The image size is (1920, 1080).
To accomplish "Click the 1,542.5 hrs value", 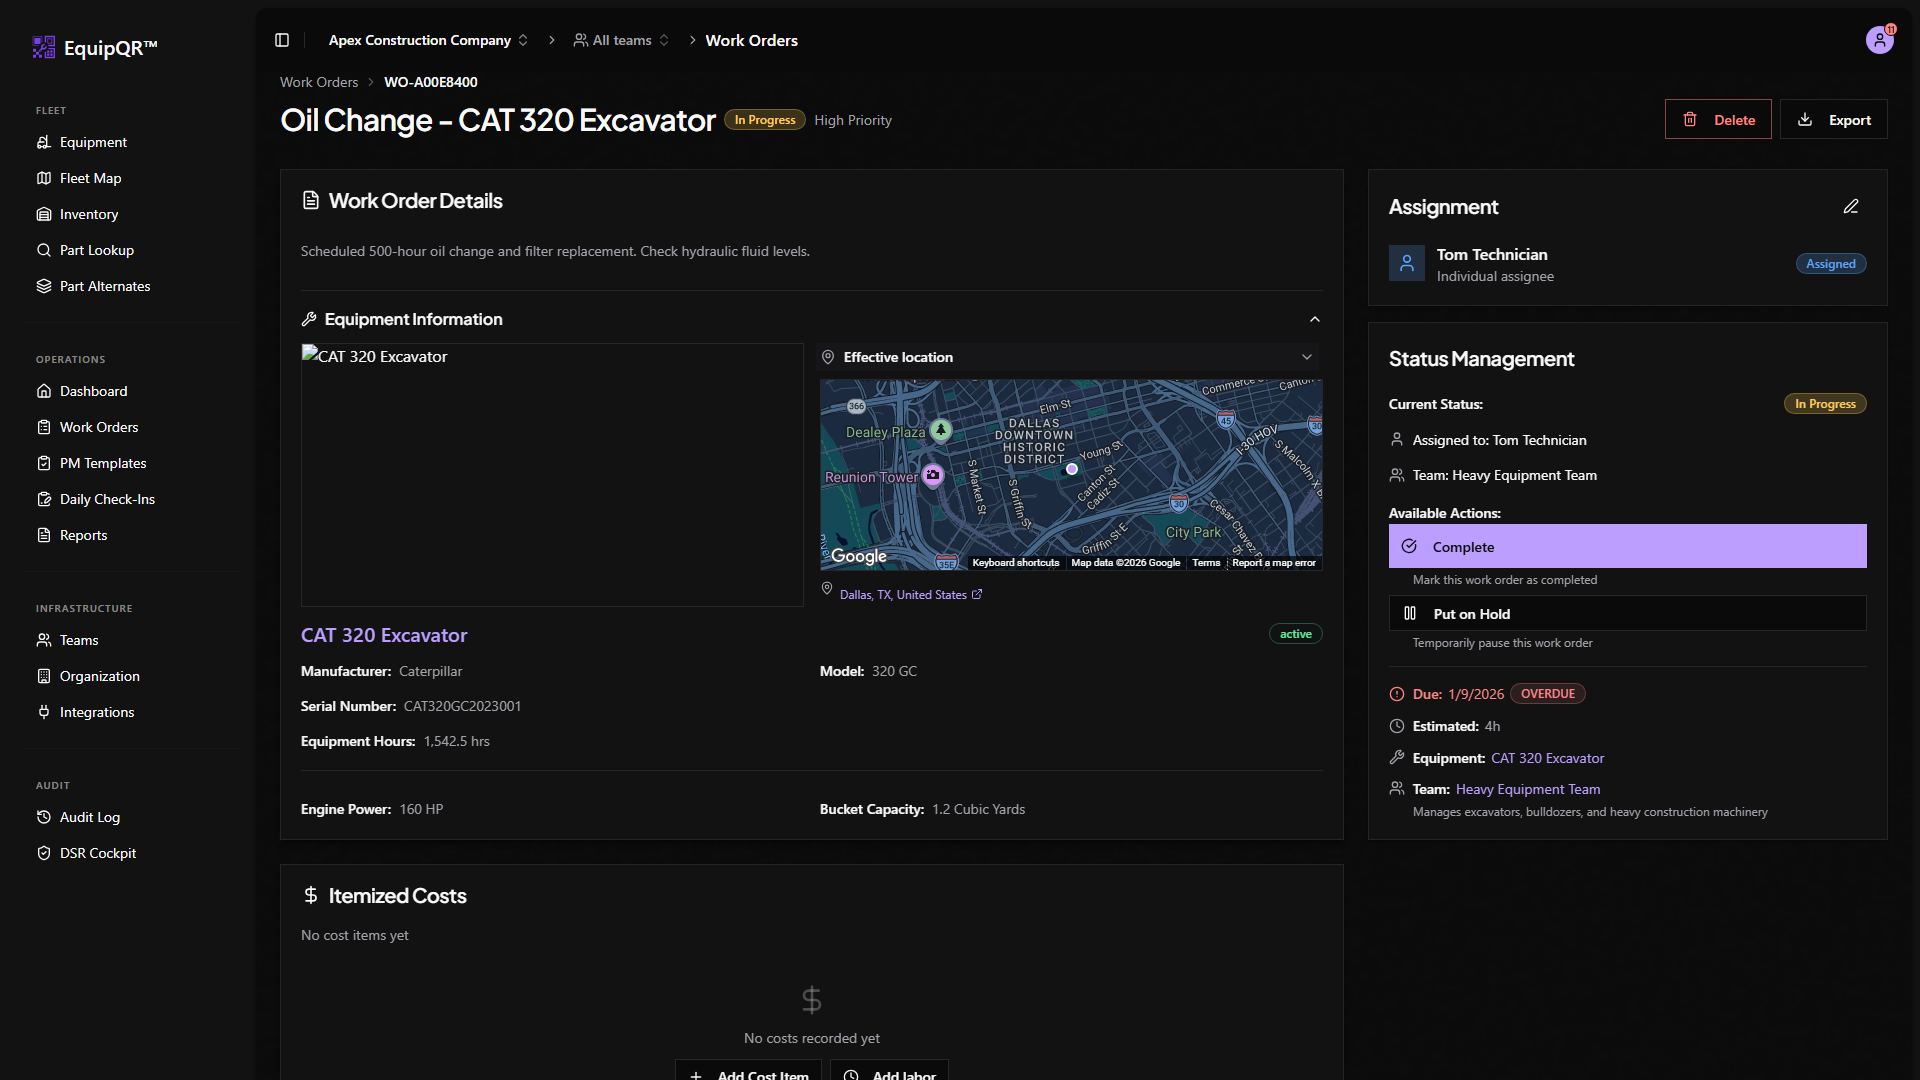I will coord(456,741).
